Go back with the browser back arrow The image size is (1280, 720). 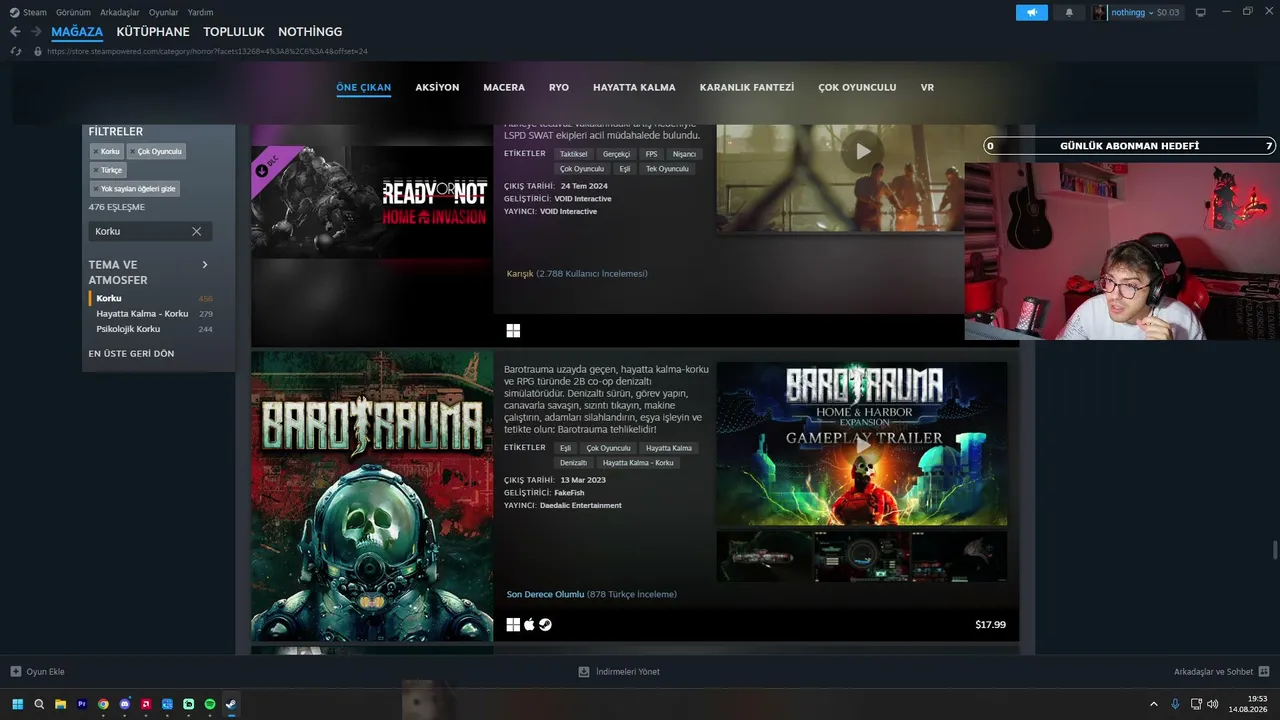15,32
